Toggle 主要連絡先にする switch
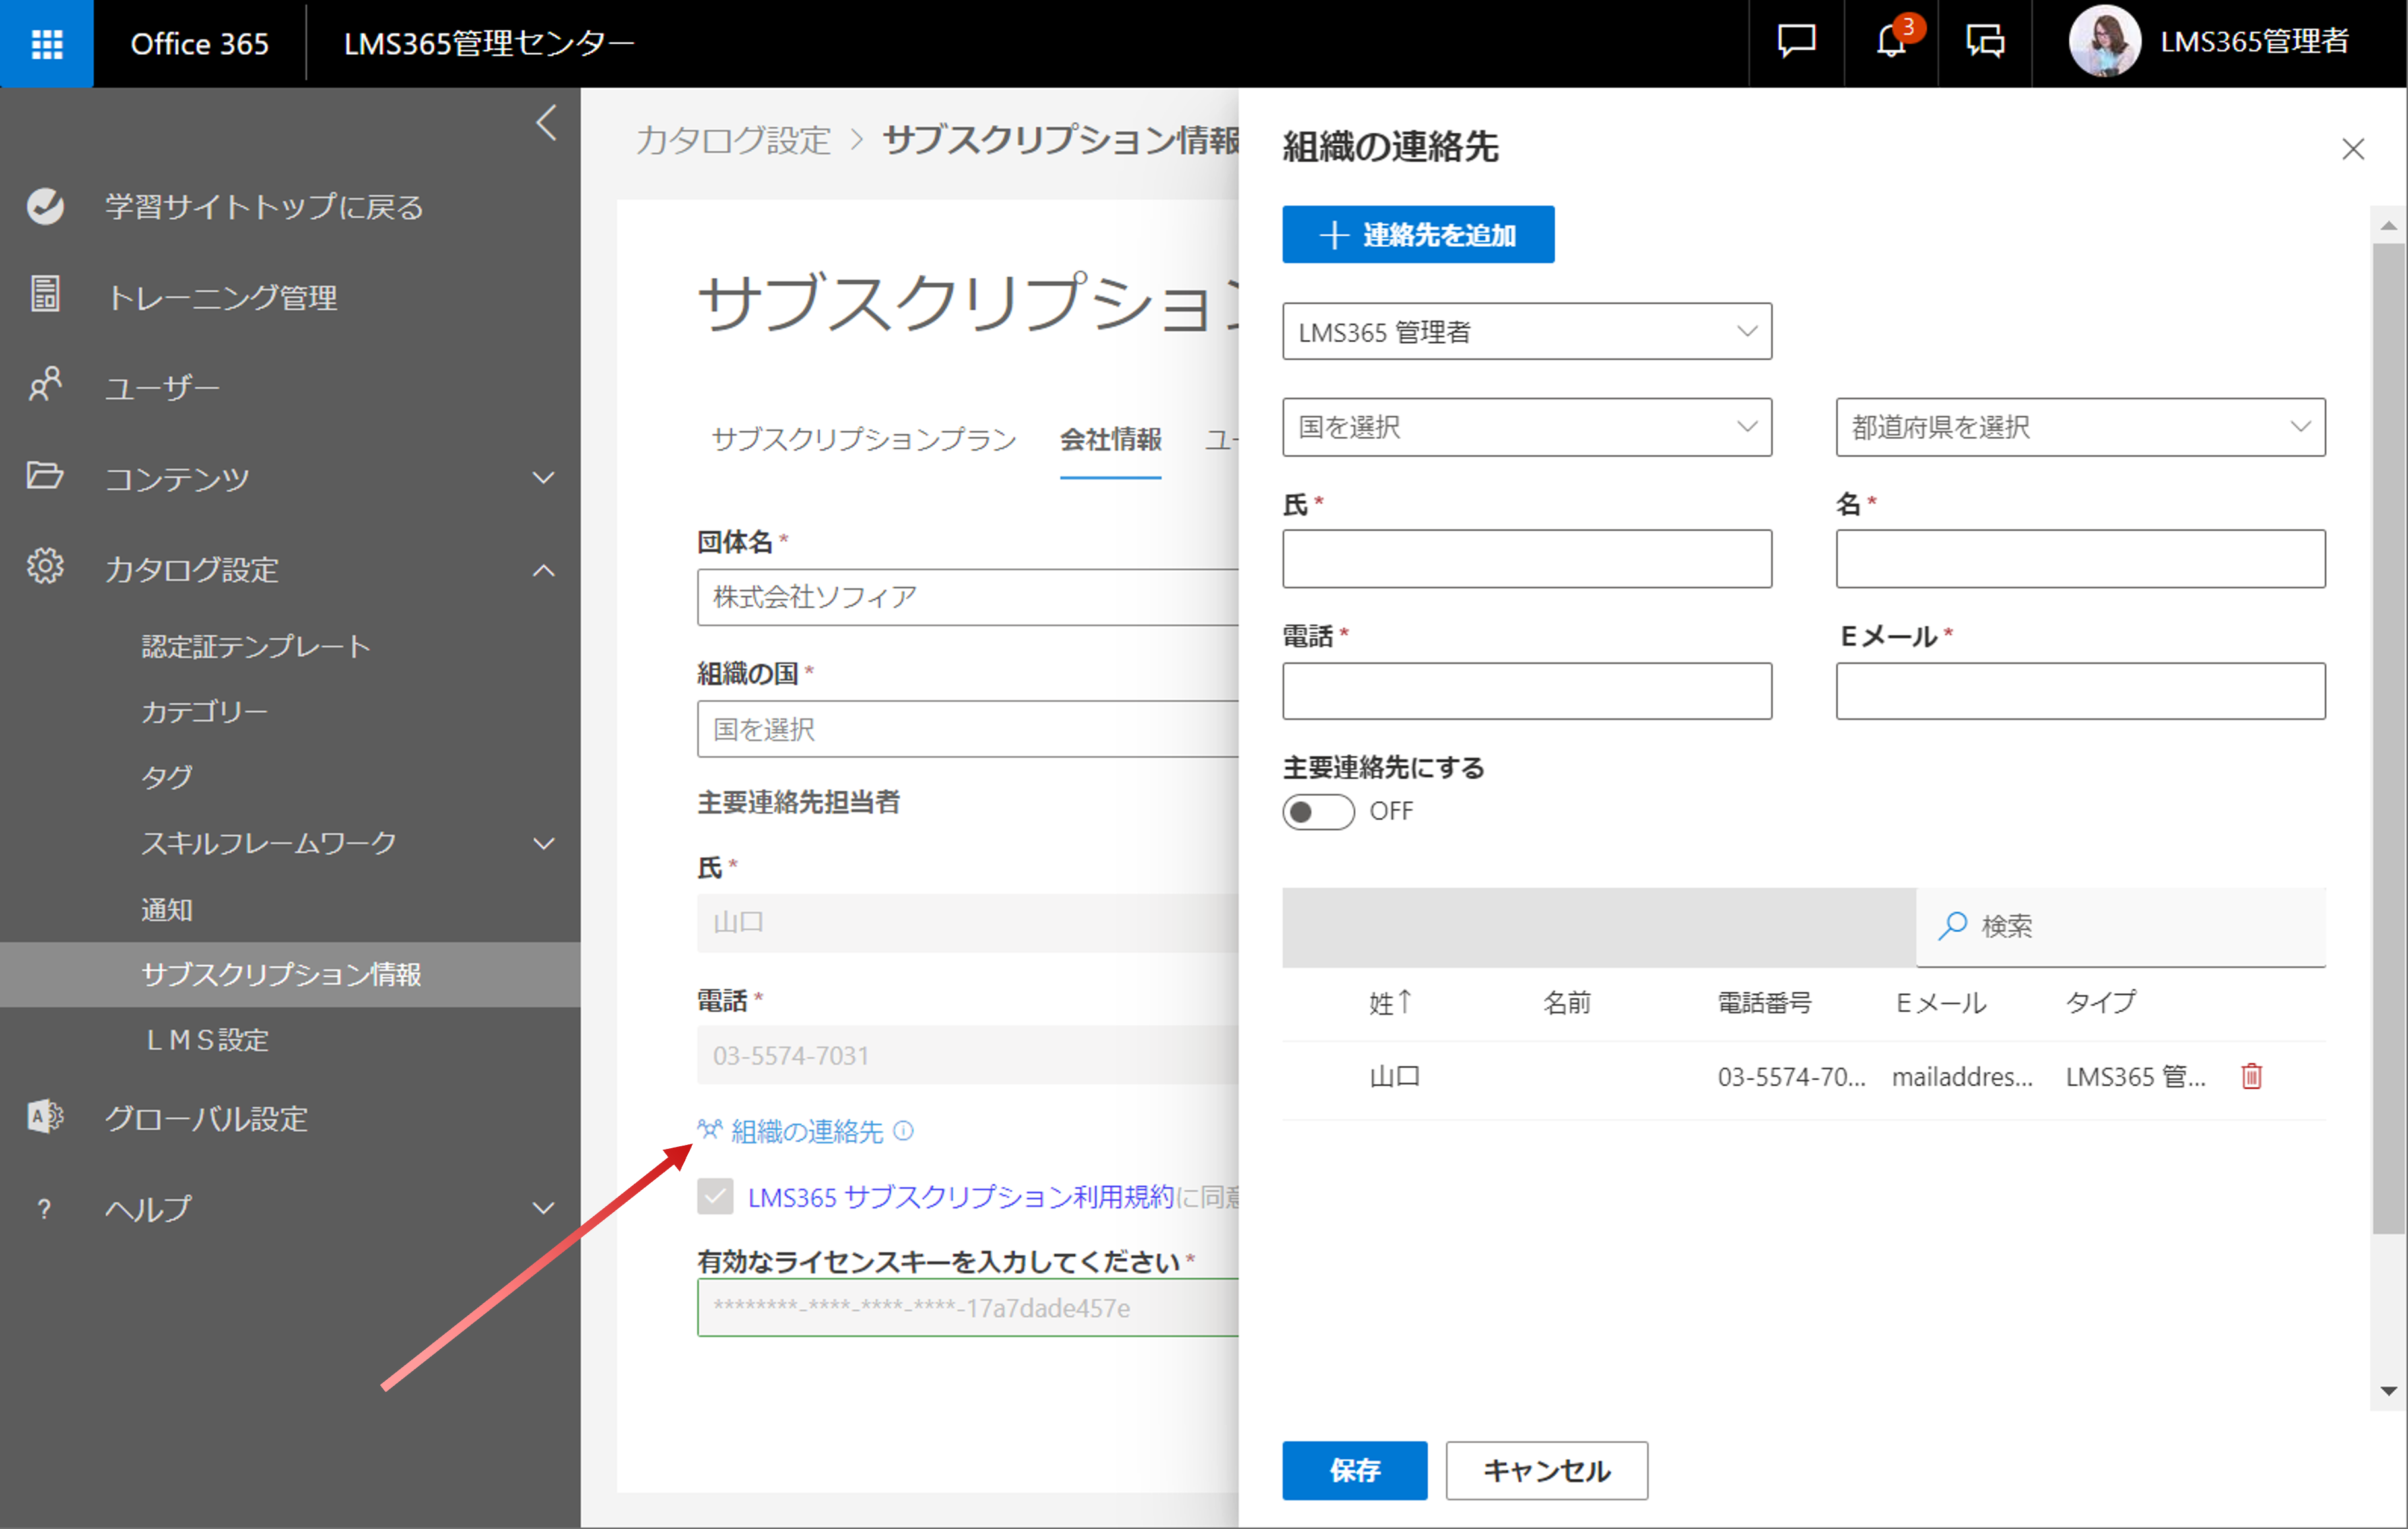The height and width of the screenshot is (1529, 2408). point(1318,811)
